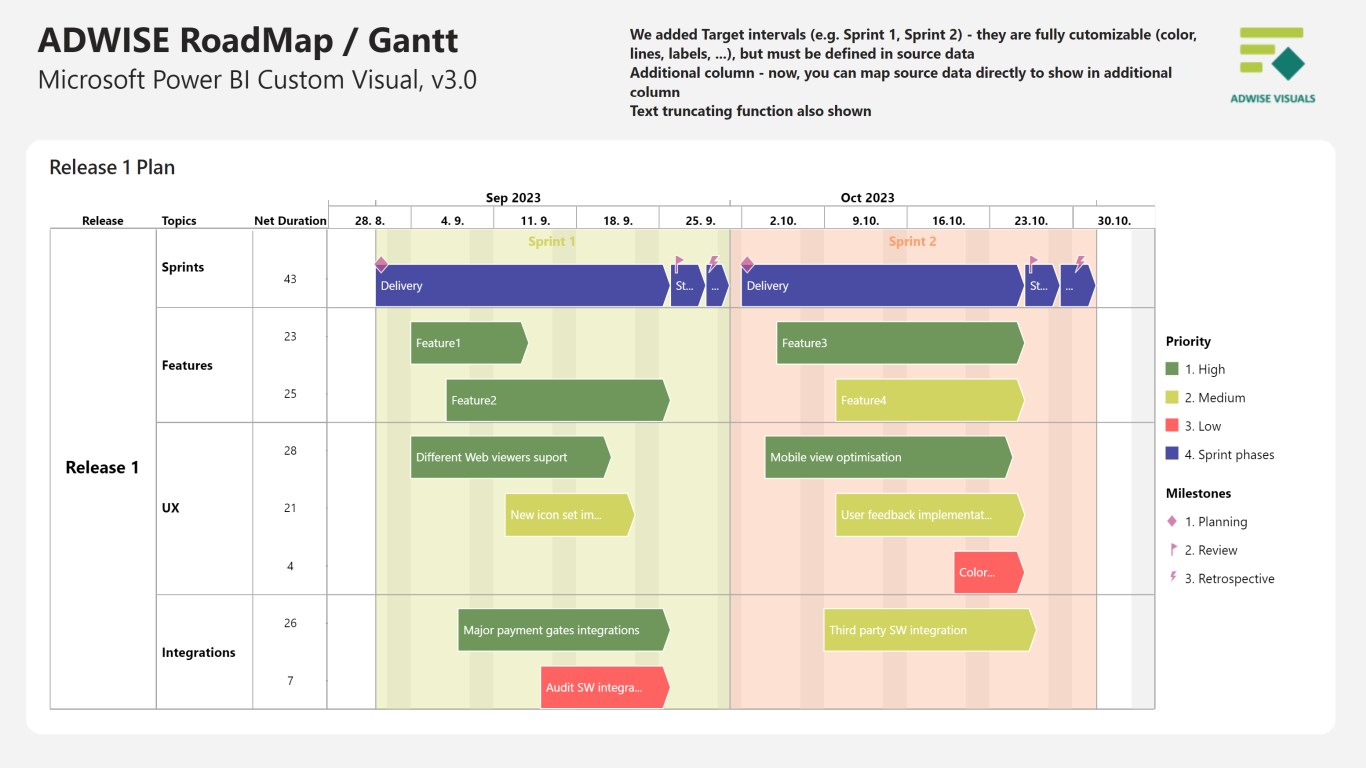Image resolution: width=1366 pixels, height=768 pixels.
Task: Select Major payment gates integrations bar
Action: (563, 630)
